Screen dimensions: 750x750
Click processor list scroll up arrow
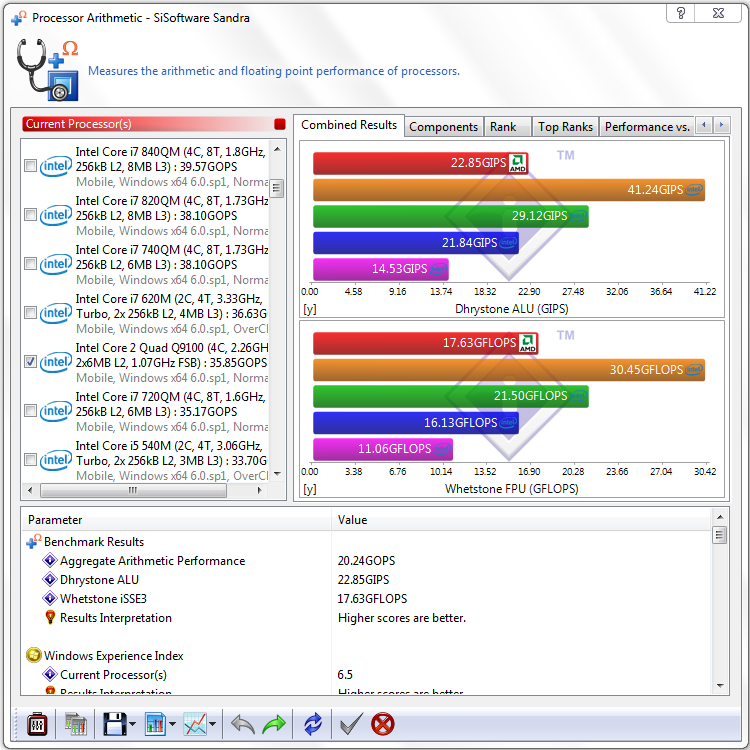click(277, 149)
